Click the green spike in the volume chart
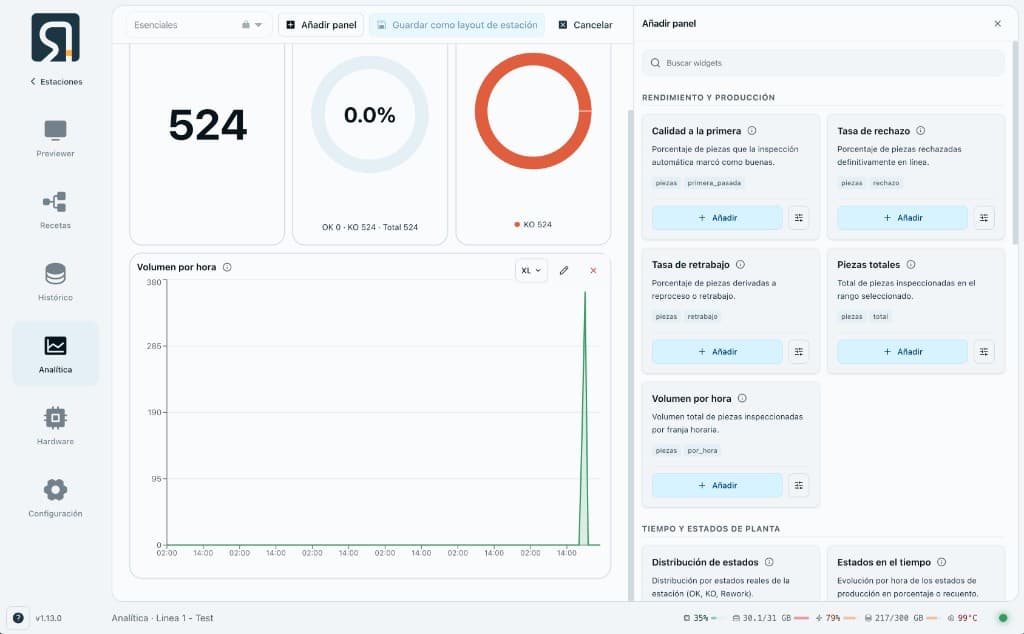 pyautogui.click(x=584, y=418)
